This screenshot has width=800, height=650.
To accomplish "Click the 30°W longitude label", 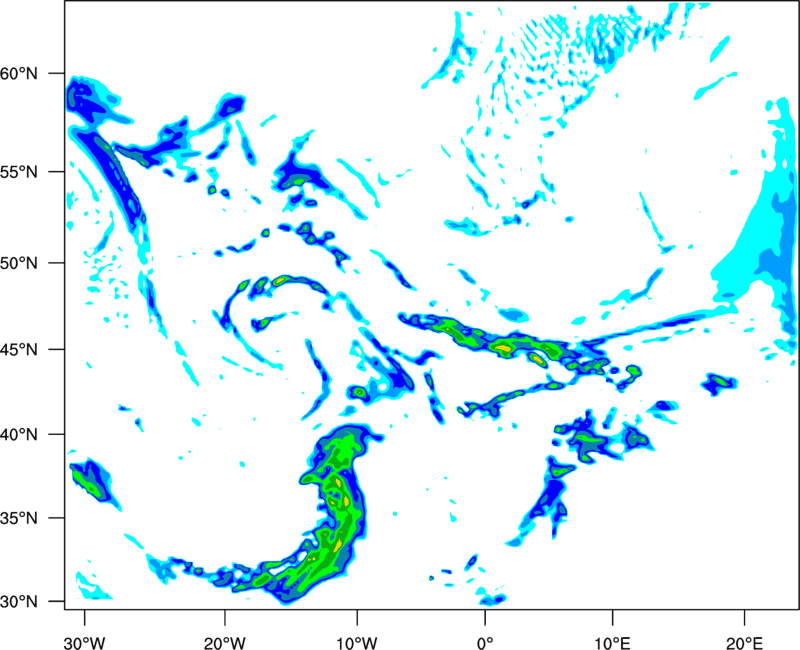I will [x=84, y=643].
